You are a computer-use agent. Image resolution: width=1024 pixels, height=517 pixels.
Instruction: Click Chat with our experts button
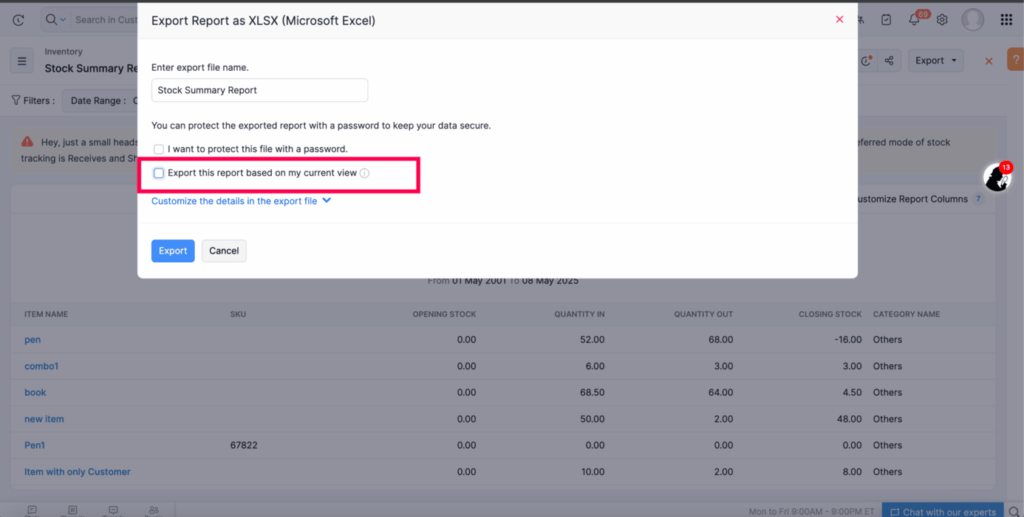943,512
